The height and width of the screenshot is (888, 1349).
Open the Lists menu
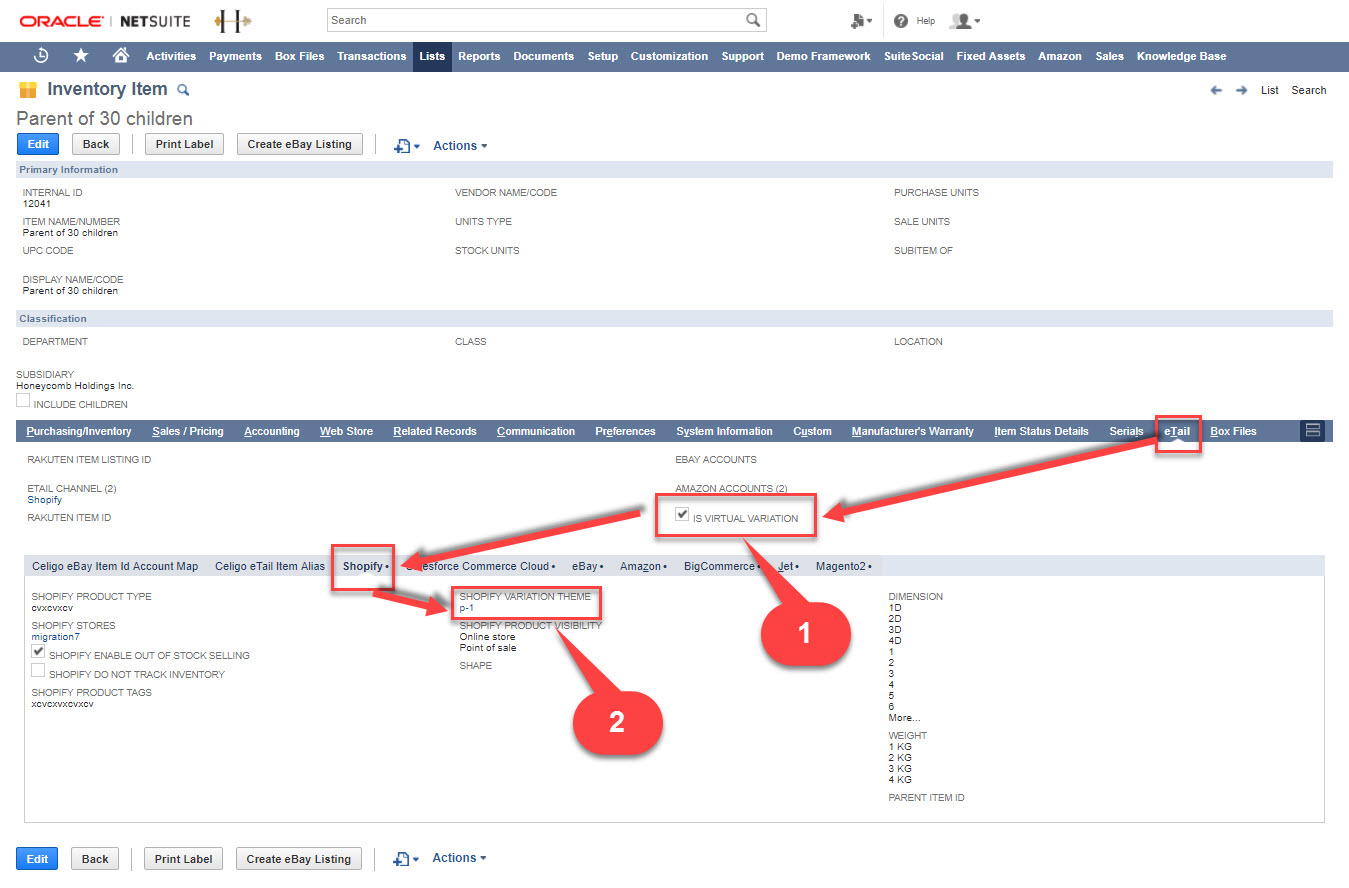click(x=432, y=56)
